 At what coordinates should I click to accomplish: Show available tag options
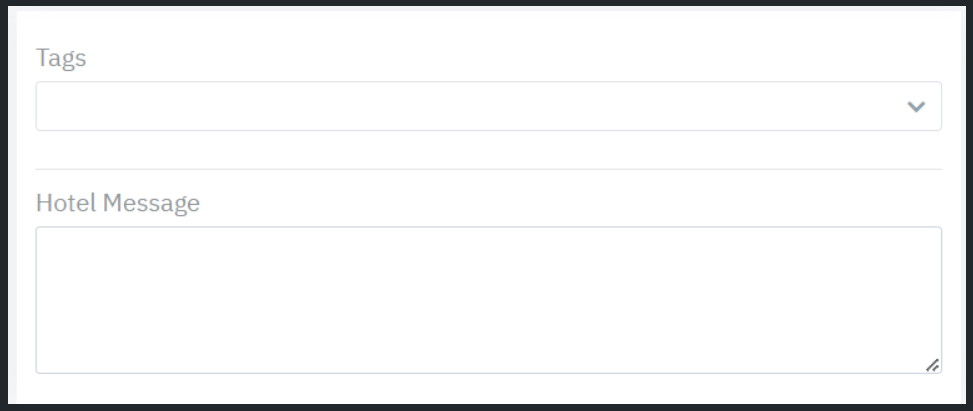(x=916, y=106)
